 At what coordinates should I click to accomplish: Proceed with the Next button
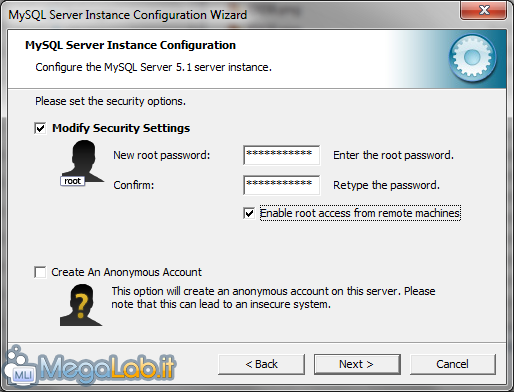(357, 364)
